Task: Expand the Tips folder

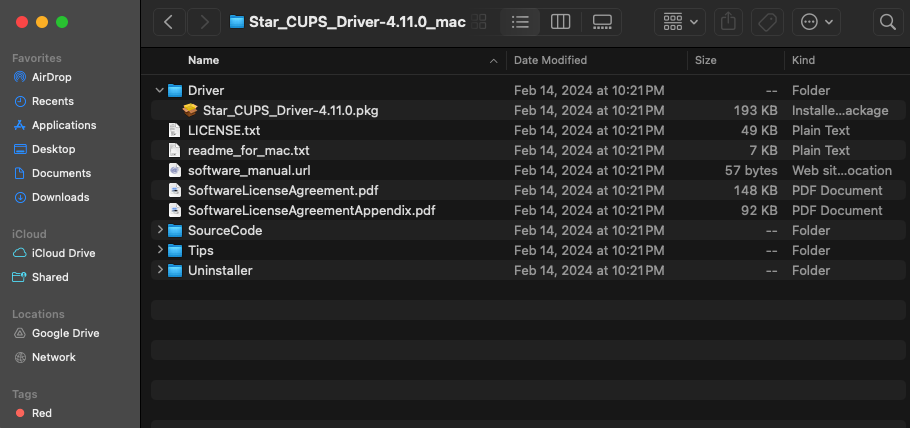Action: (x=160, y=250)
